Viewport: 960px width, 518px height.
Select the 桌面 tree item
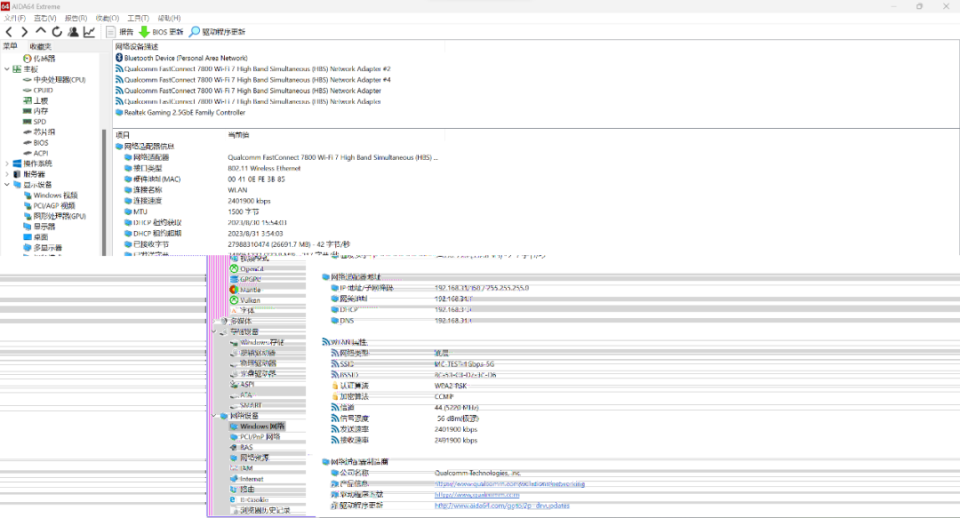tap(36, 237)
